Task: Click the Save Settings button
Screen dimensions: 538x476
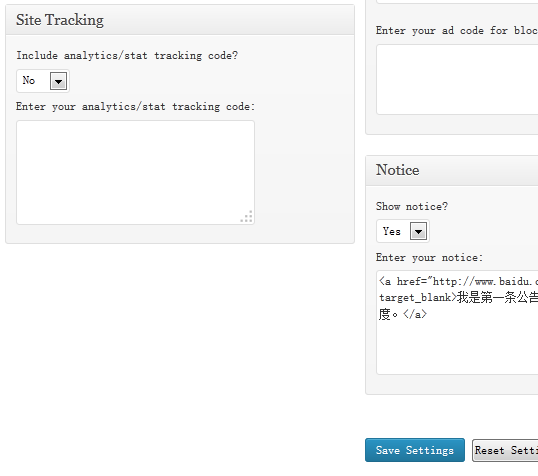Action: (x=415, y=450)
